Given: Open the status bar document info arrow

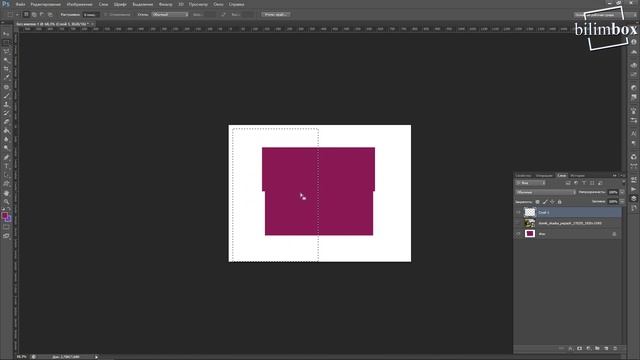Looking at the screenshot, I should pos(97,357).
